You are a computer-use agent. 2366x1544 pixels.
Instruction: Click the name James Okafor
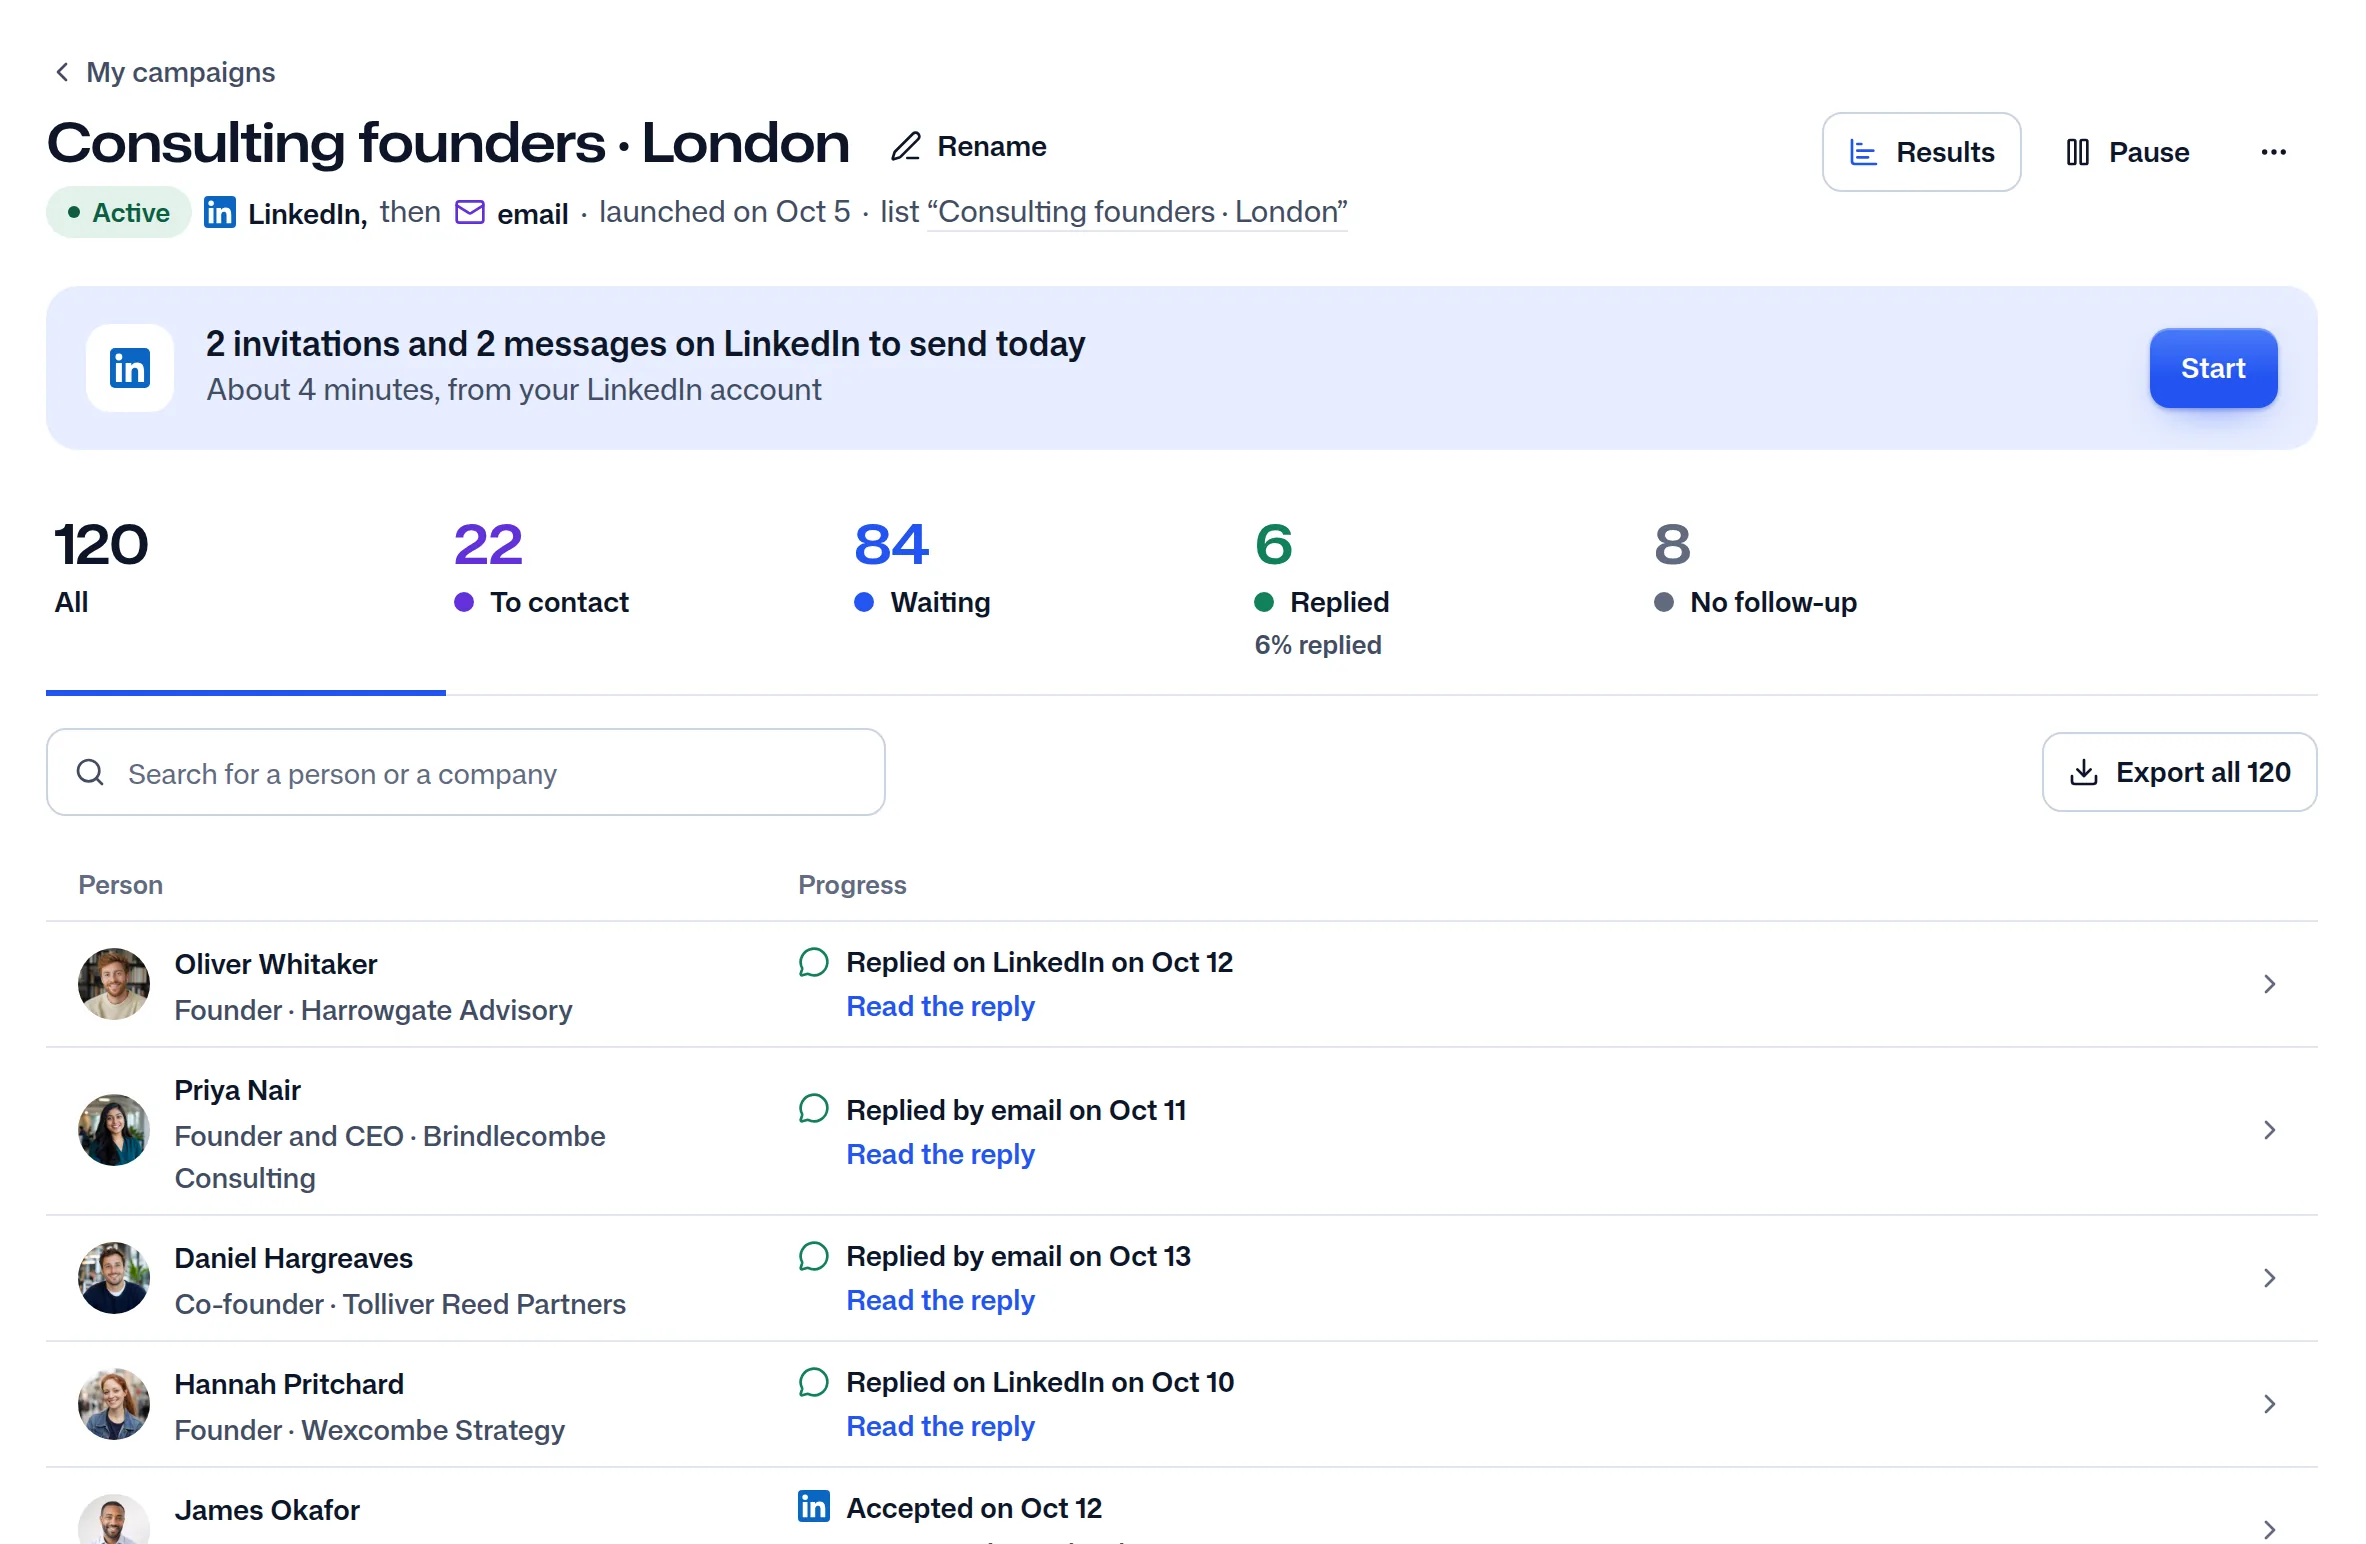pyautogui.click(x=267, y=1510)
